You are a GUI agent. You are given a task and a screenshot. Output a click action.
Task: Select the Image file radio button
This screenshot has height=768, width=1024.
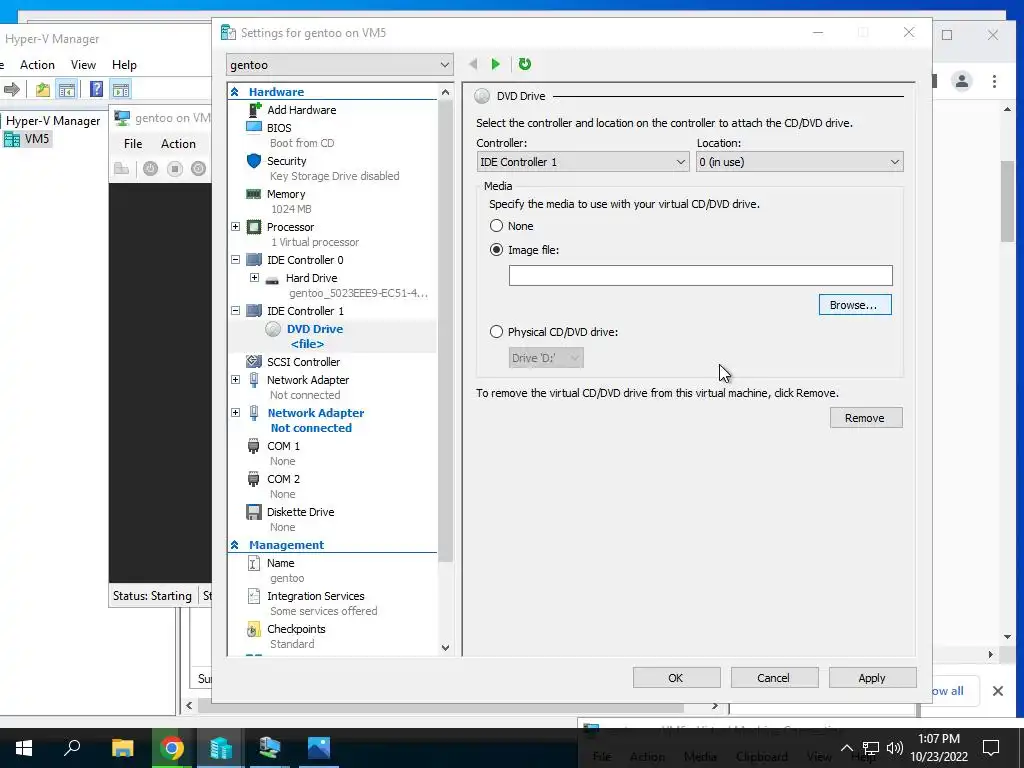pyautogui.click(x=496, y=250)
